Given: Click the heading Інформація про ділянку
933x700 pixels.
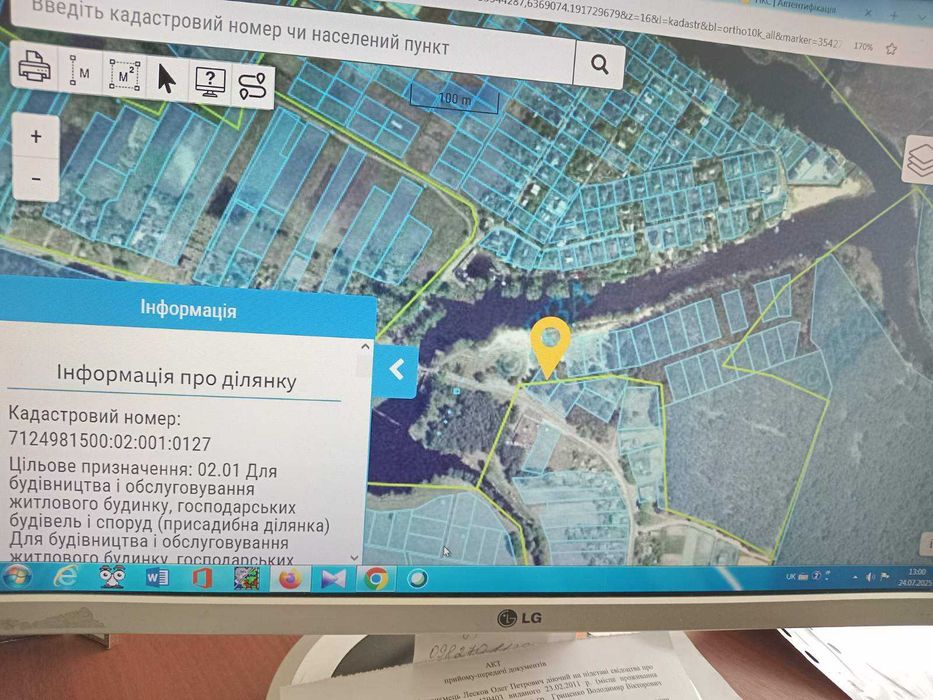Looking at the screenshot, I should [176, 377].
